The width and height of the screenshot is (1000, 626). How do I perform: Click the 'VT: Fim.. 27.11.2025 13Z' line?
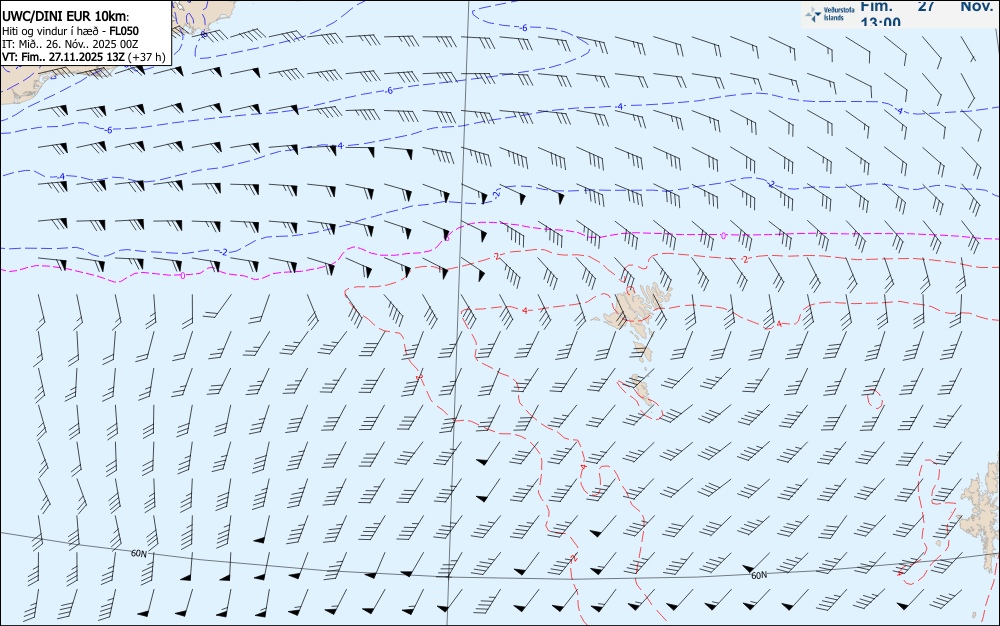[x=63, y=57]
